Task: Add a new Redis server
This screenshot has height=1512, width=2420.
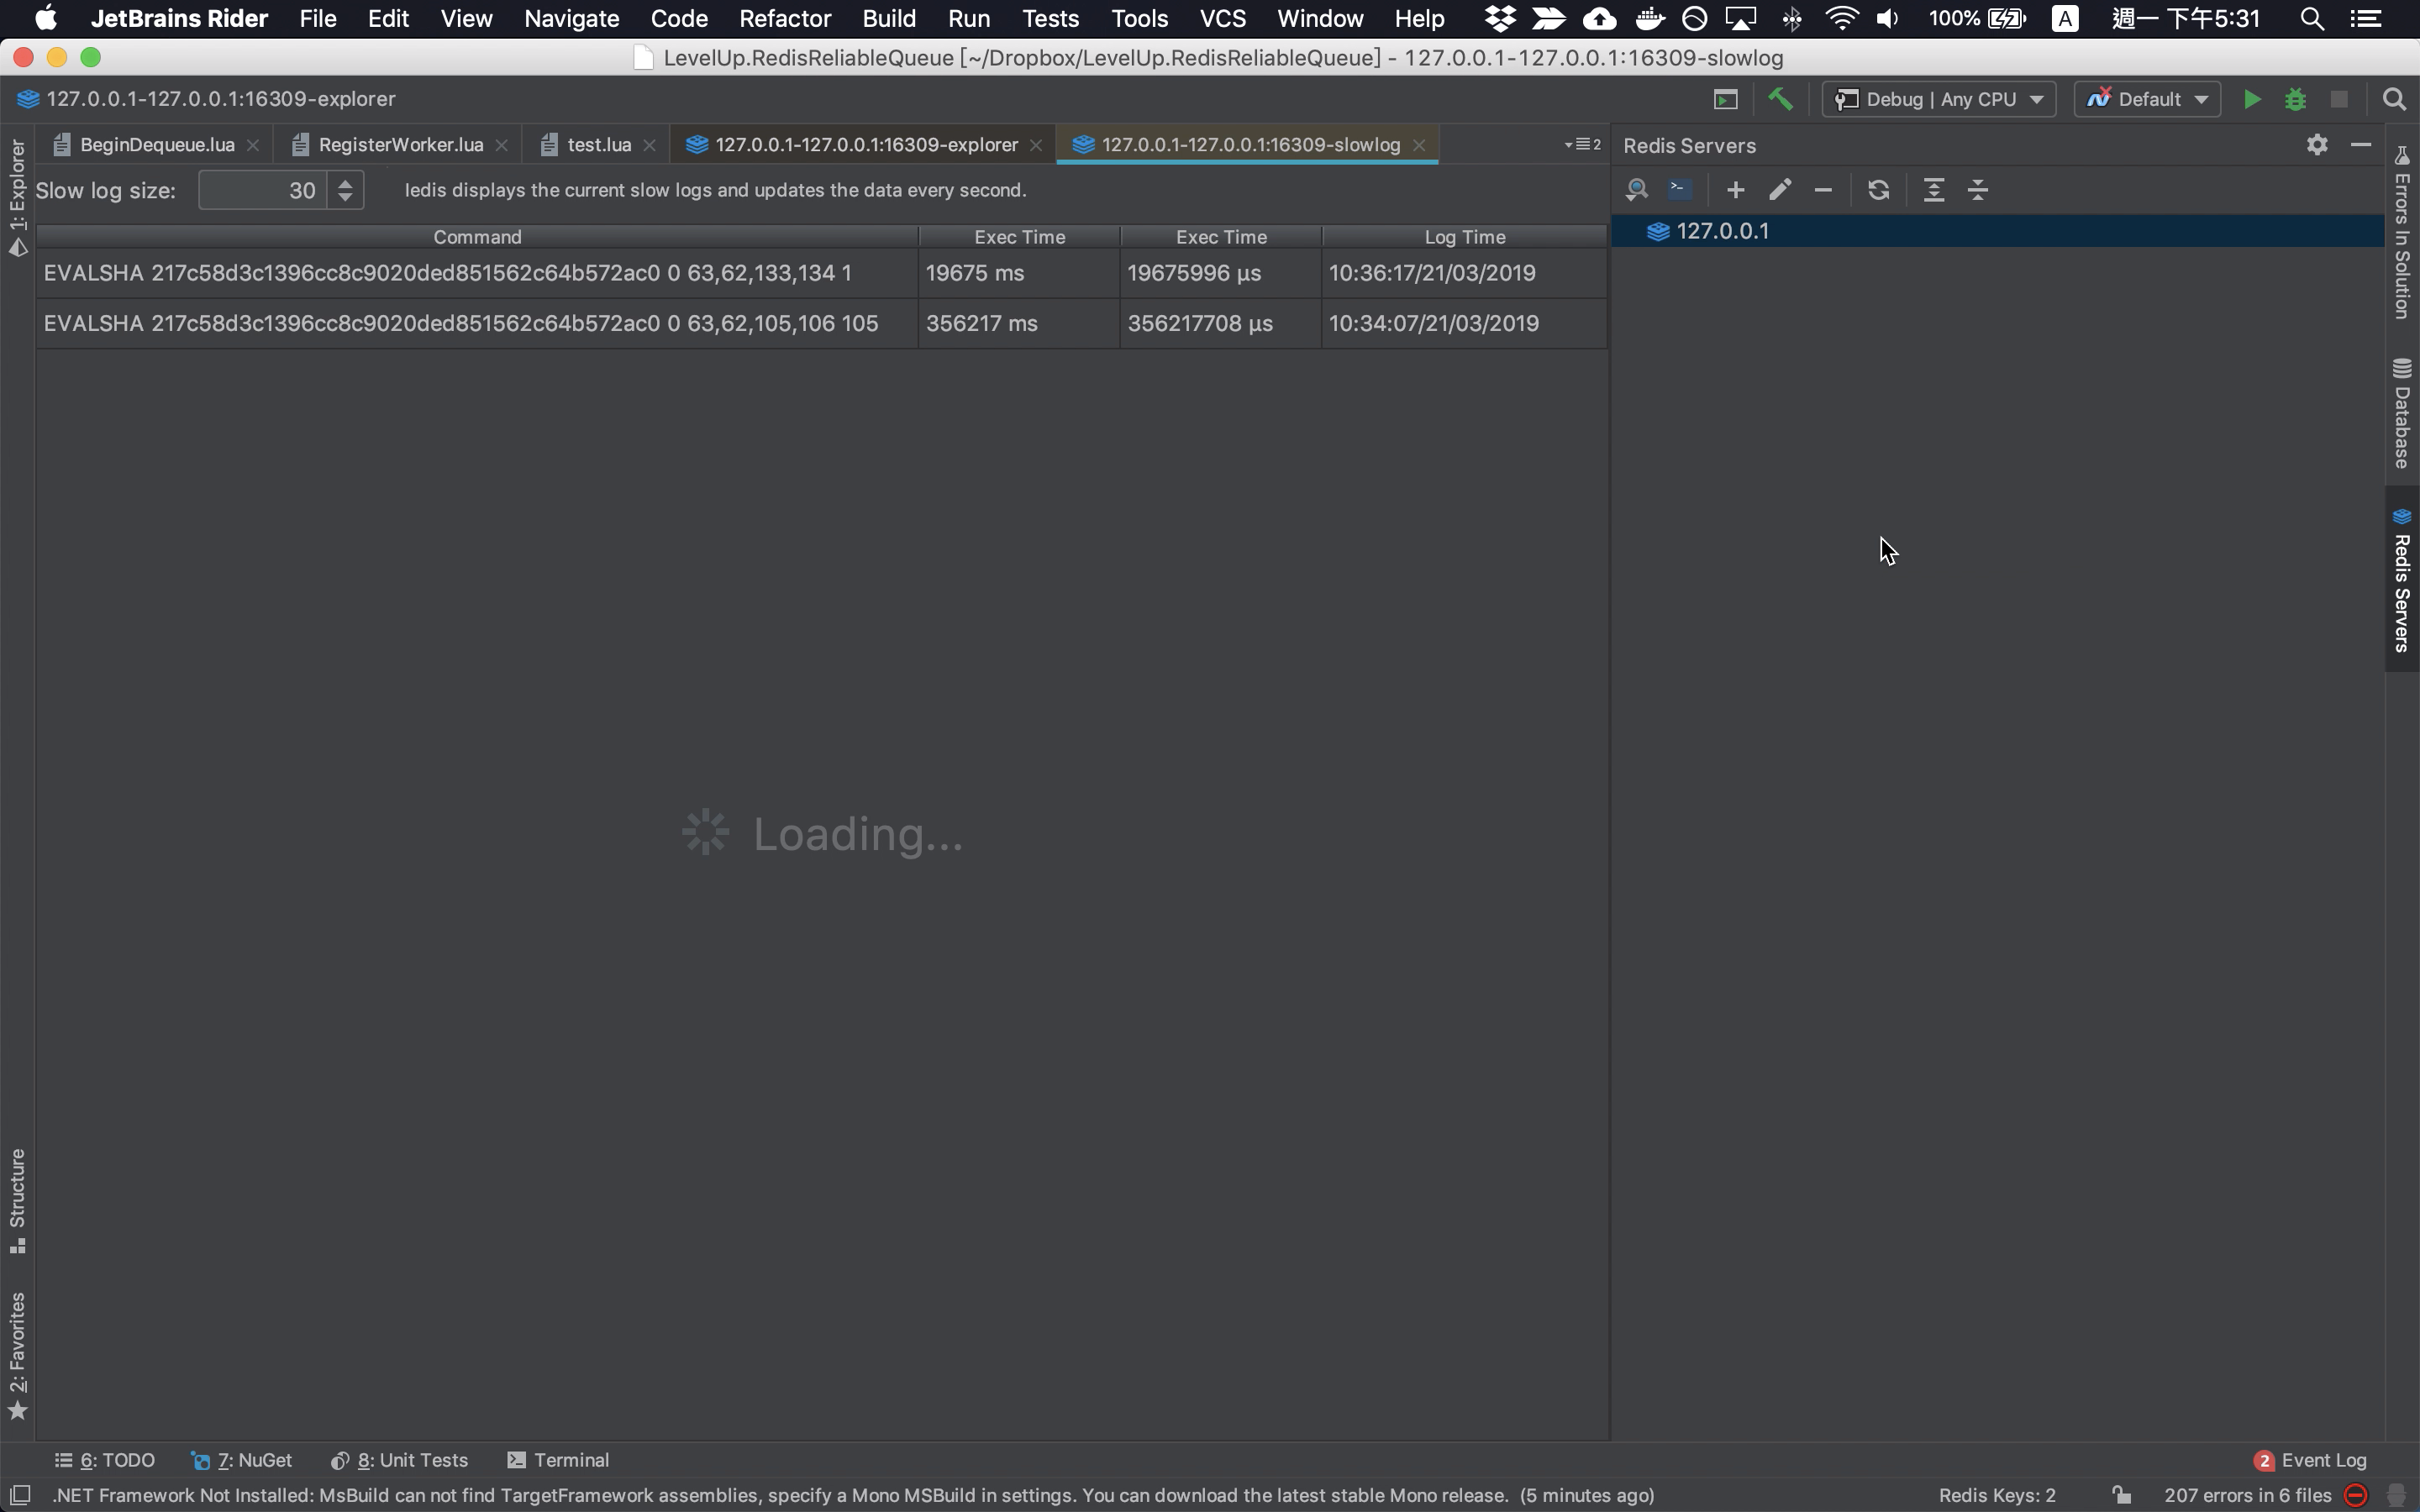Action: tap(1736, 190)
